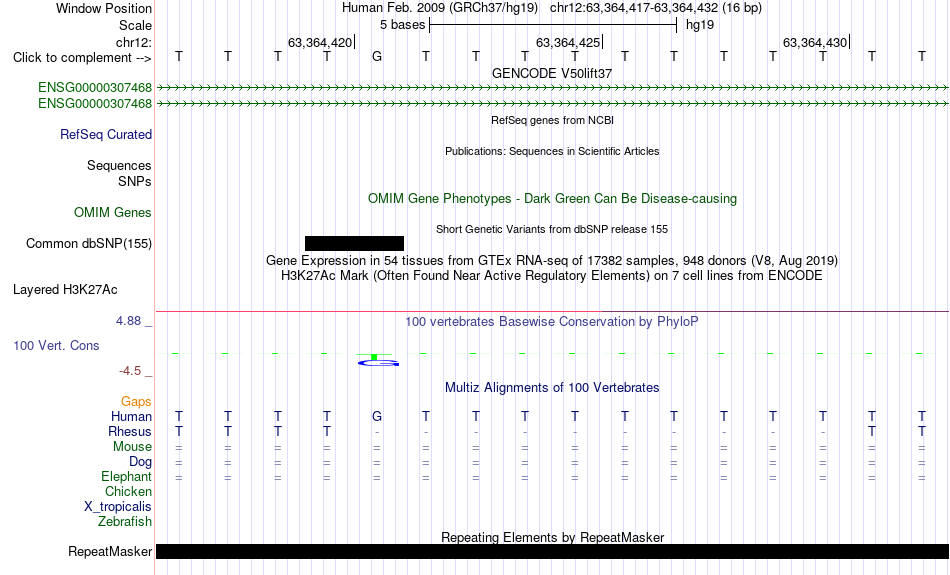Click the orange Gaps label
The height and width of the screenshot is (575, 950).
pyautogui.click(x=136, y=402)
